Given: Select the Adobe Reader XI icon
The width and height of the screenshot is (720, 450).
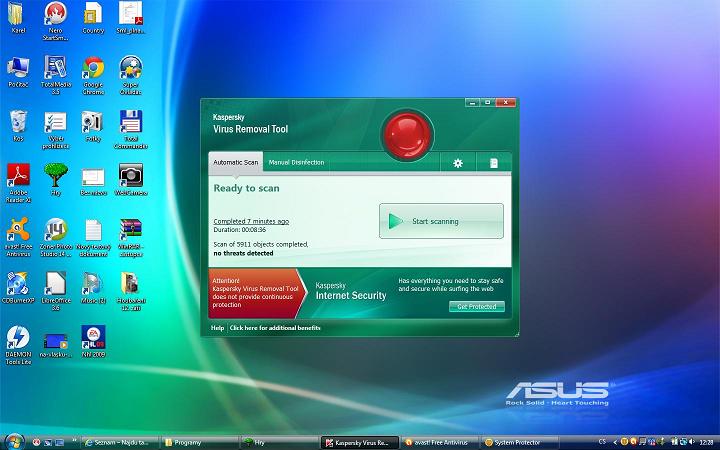Looking at the screenshot, I should coord(18,183).
